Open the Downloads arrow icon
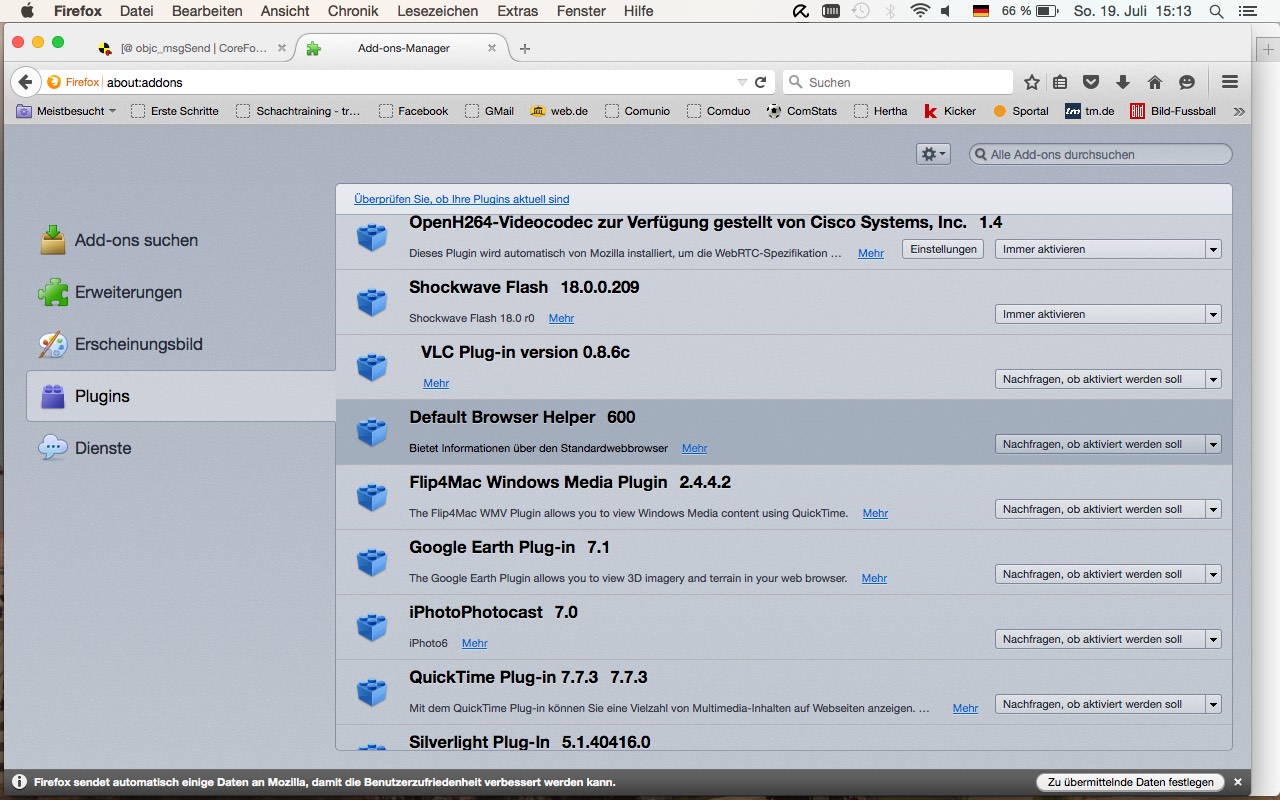Viewport: 1280px width, 800px height. pos(1122,82)
